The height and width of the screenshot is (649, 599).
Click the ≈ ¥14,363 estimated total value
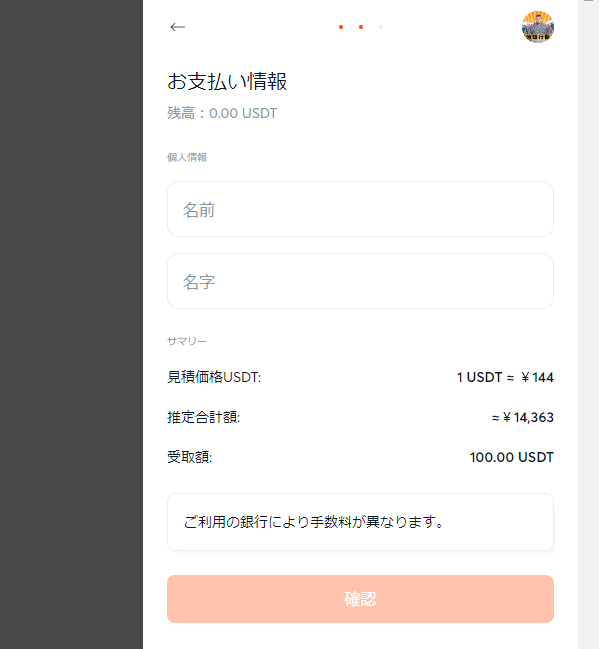[522, 417]
